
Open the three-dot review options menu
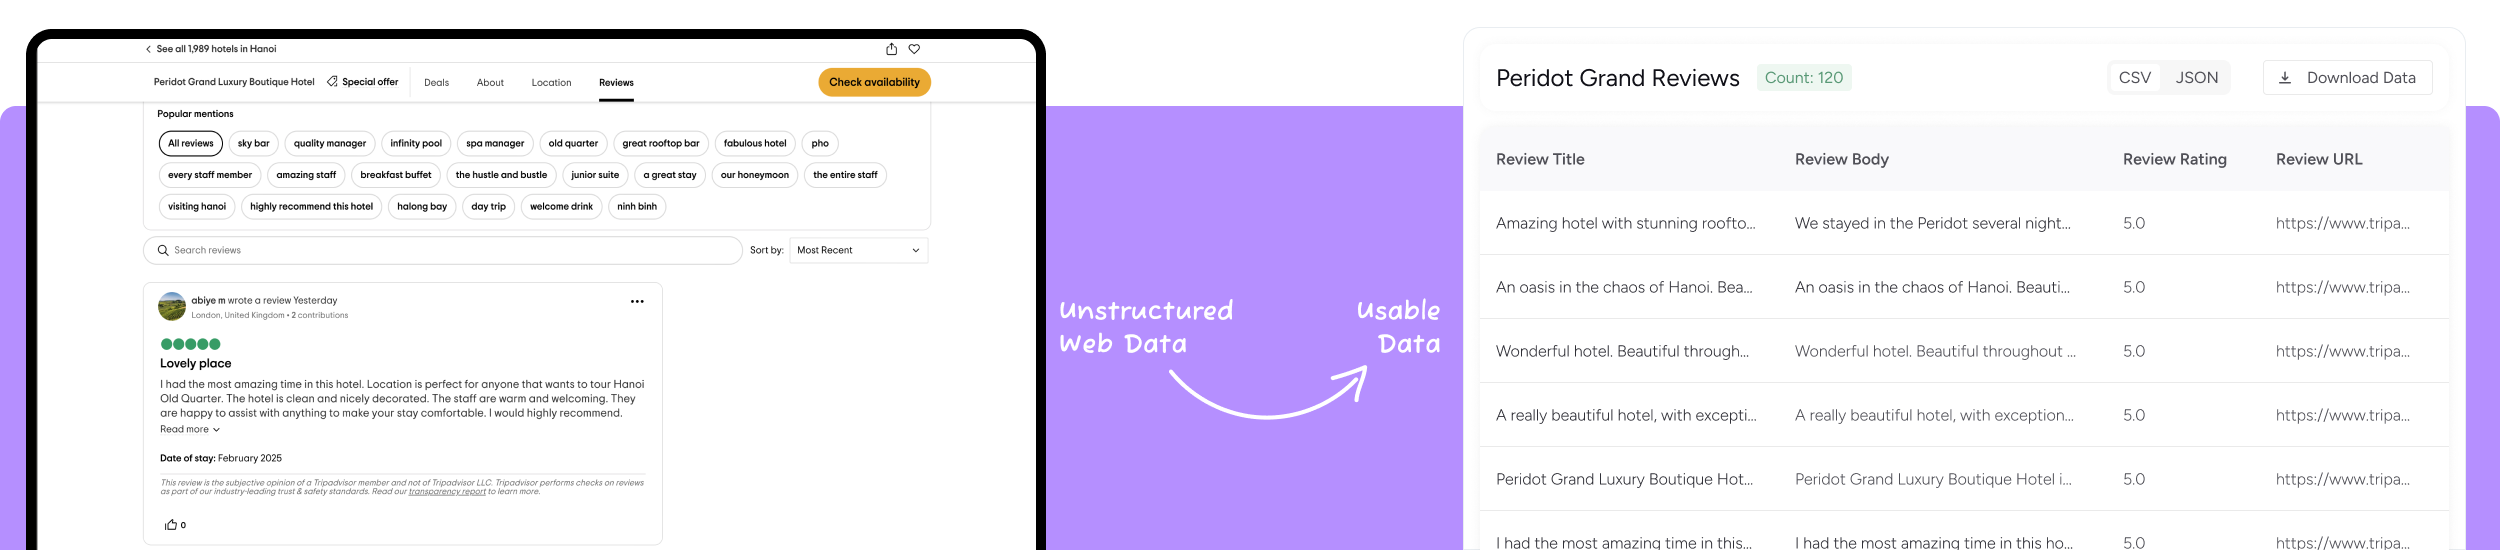[637, 301]
